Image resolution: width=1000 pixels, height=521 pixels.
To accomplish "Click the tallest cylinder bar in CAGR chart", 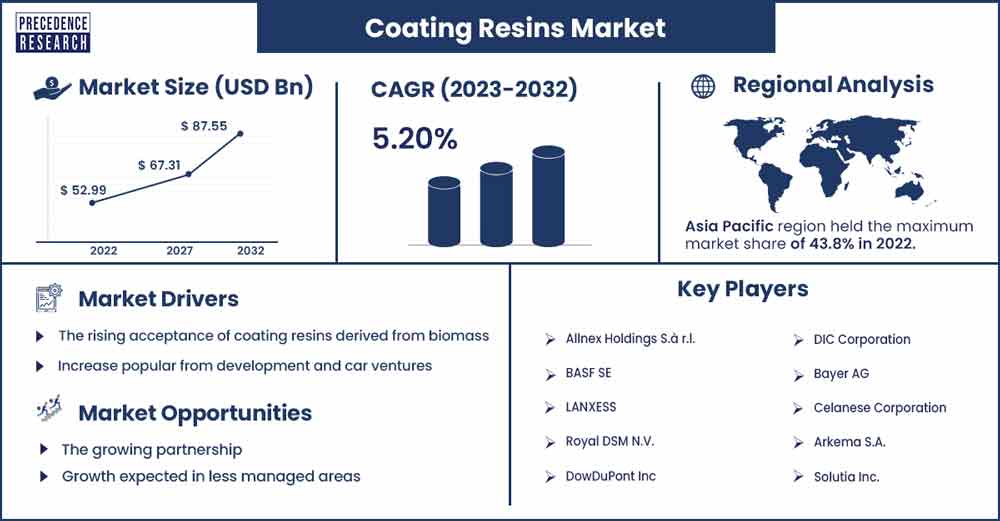I will [548, 196].
